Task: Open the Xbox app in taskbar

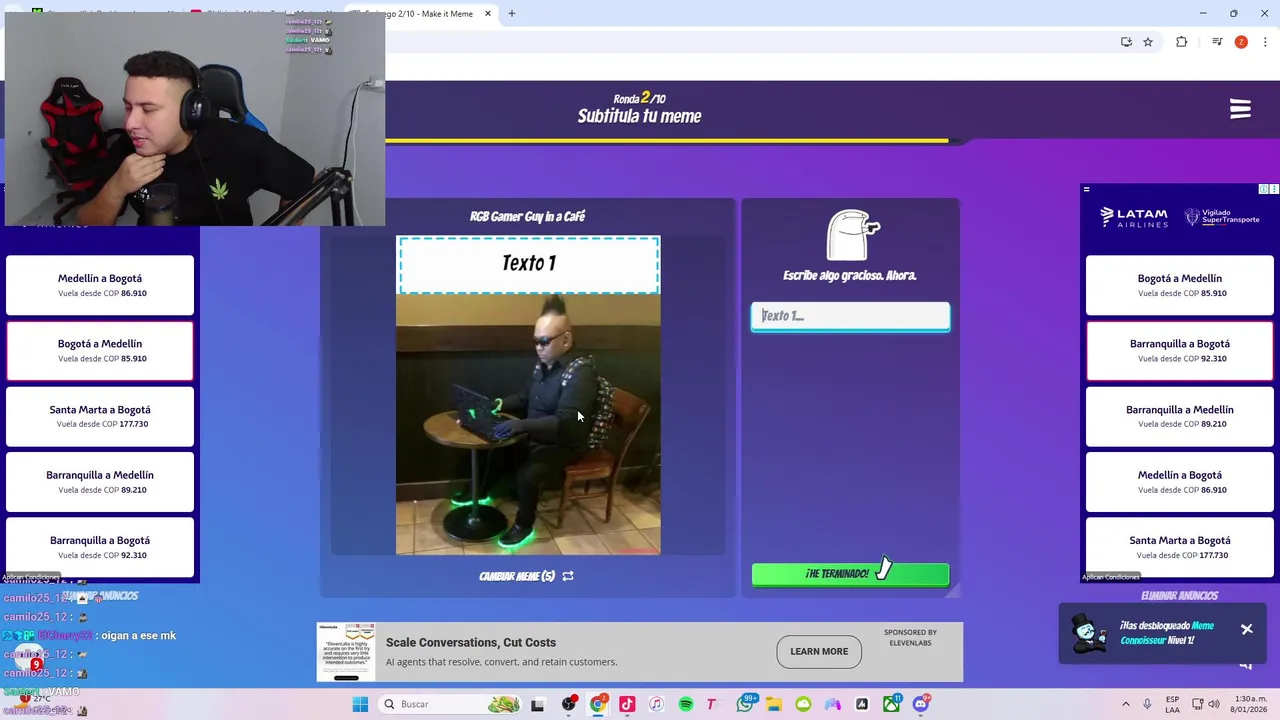Action: pos(891,704)
